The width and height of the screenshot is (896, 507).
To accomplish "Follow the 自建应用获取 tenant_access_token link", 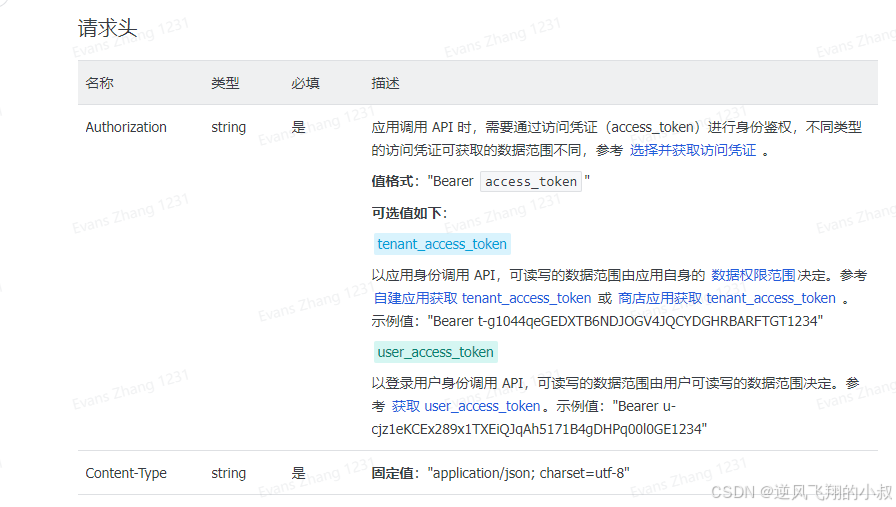I will (x=482, y=298).
